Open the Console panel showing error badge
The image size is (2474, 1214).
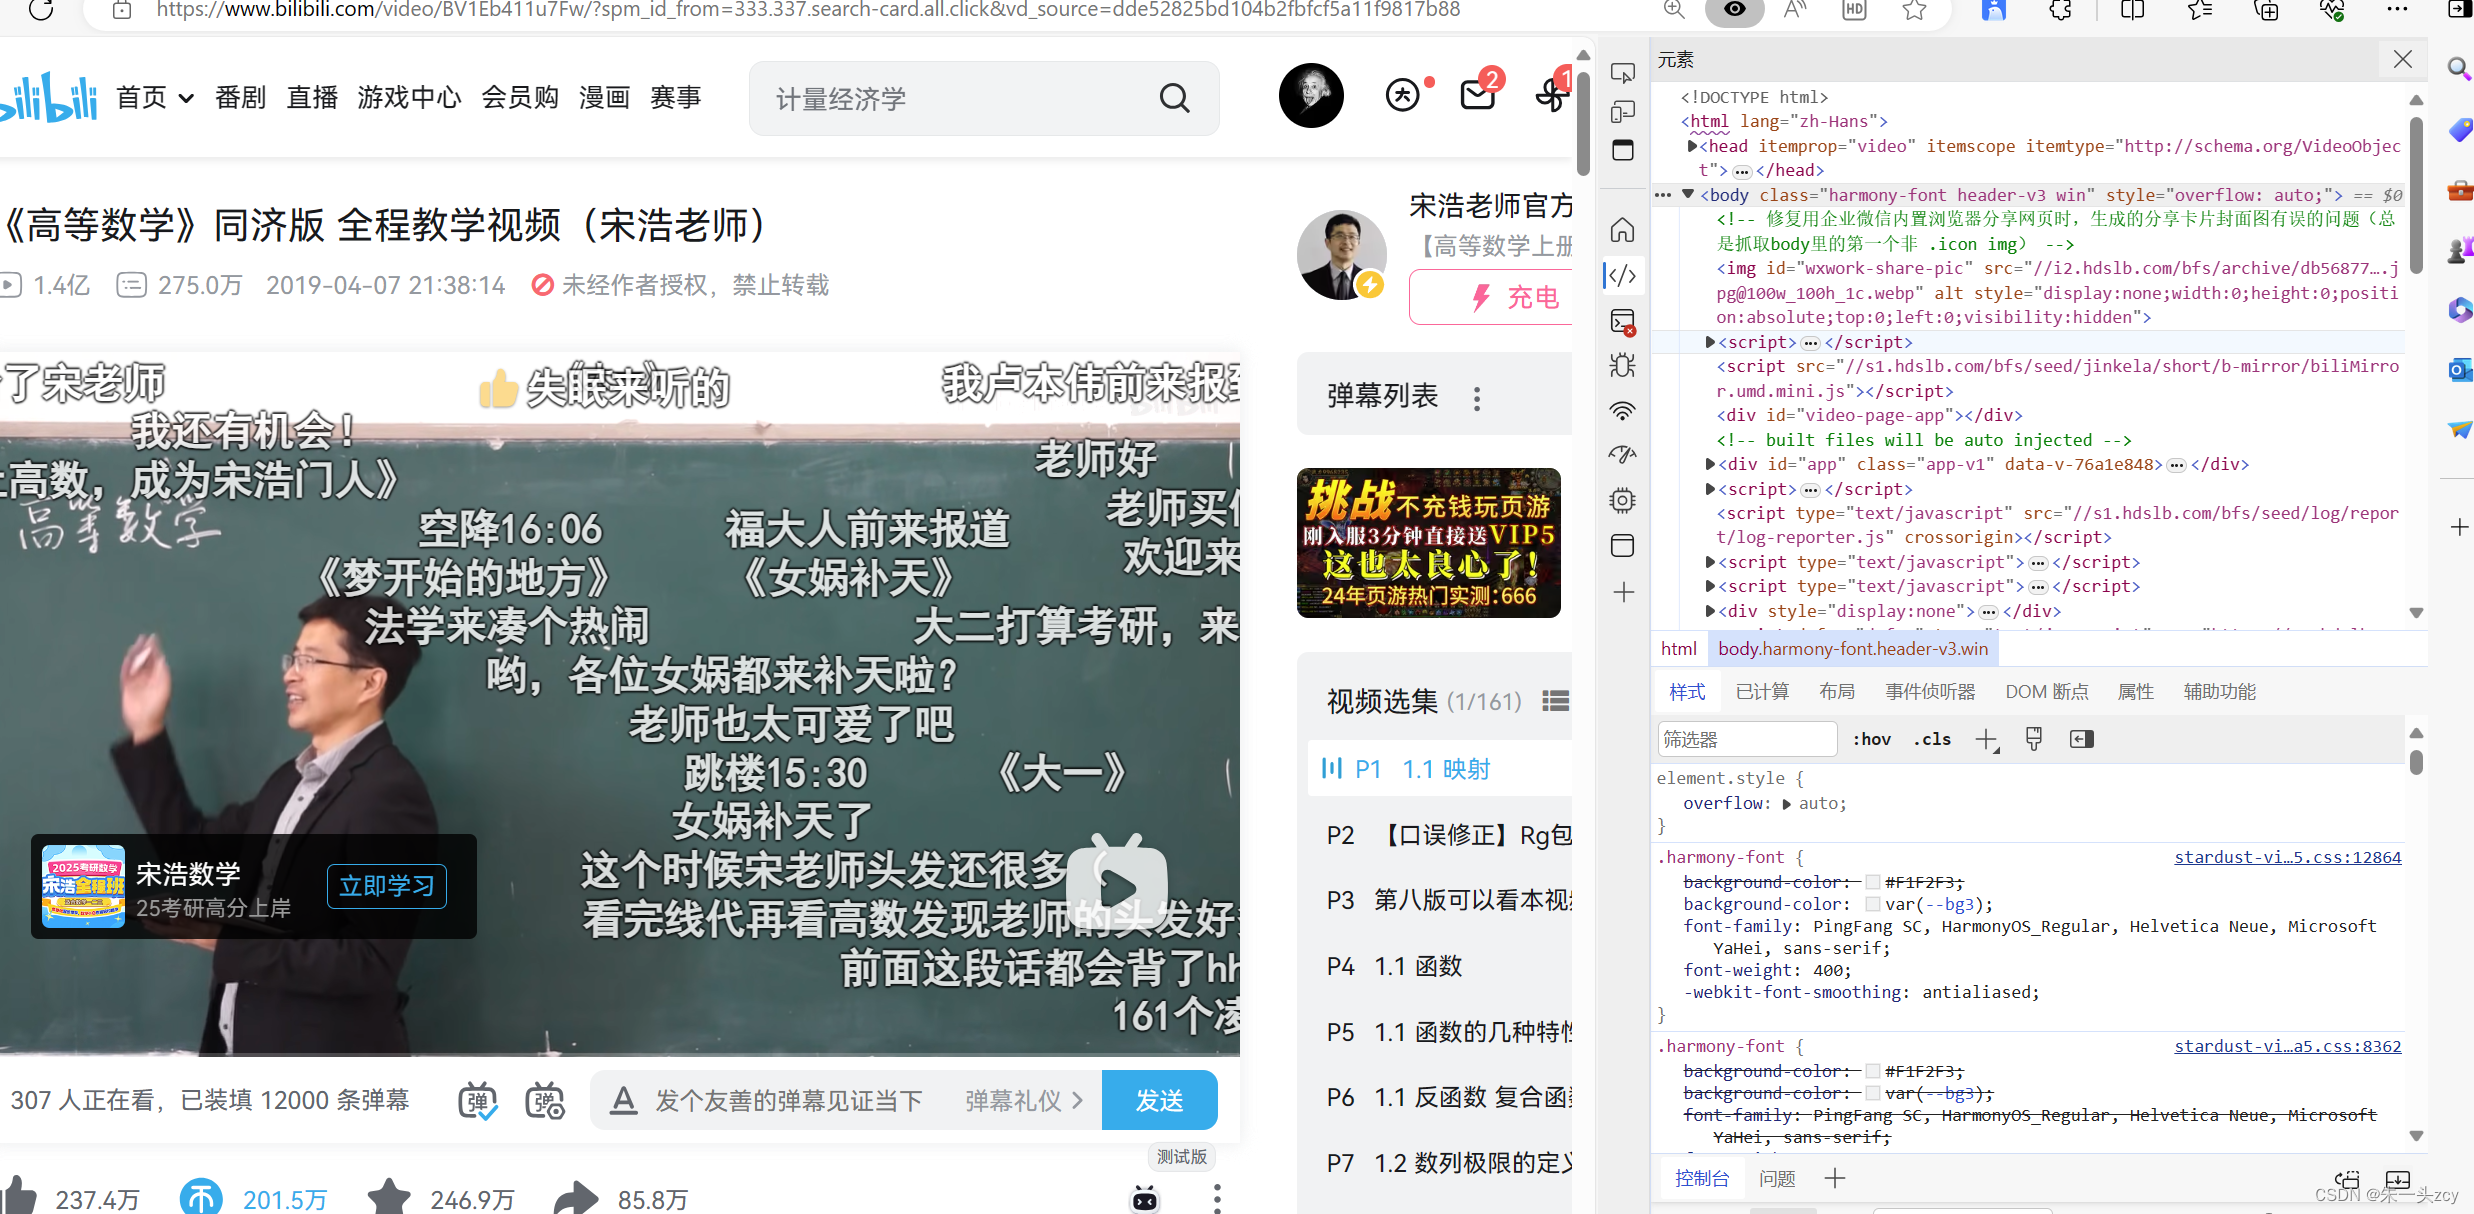tap(1621, 322)
